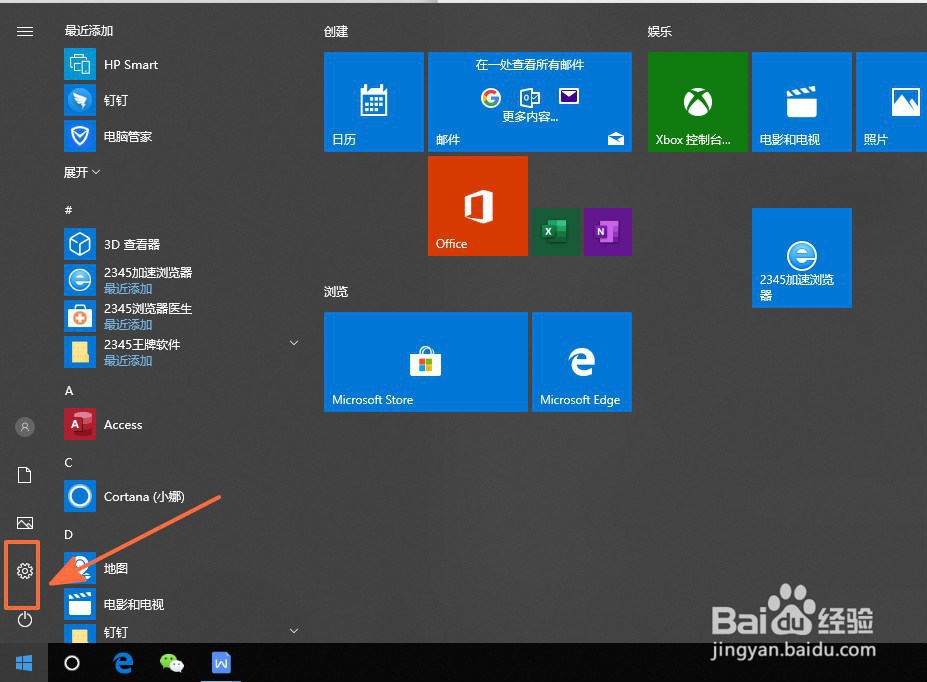Image resolution: width=927 pixels, height=682 pixels.
Task: Expand the chevron next to 2345王牌软件
Action: click(293, 342)
